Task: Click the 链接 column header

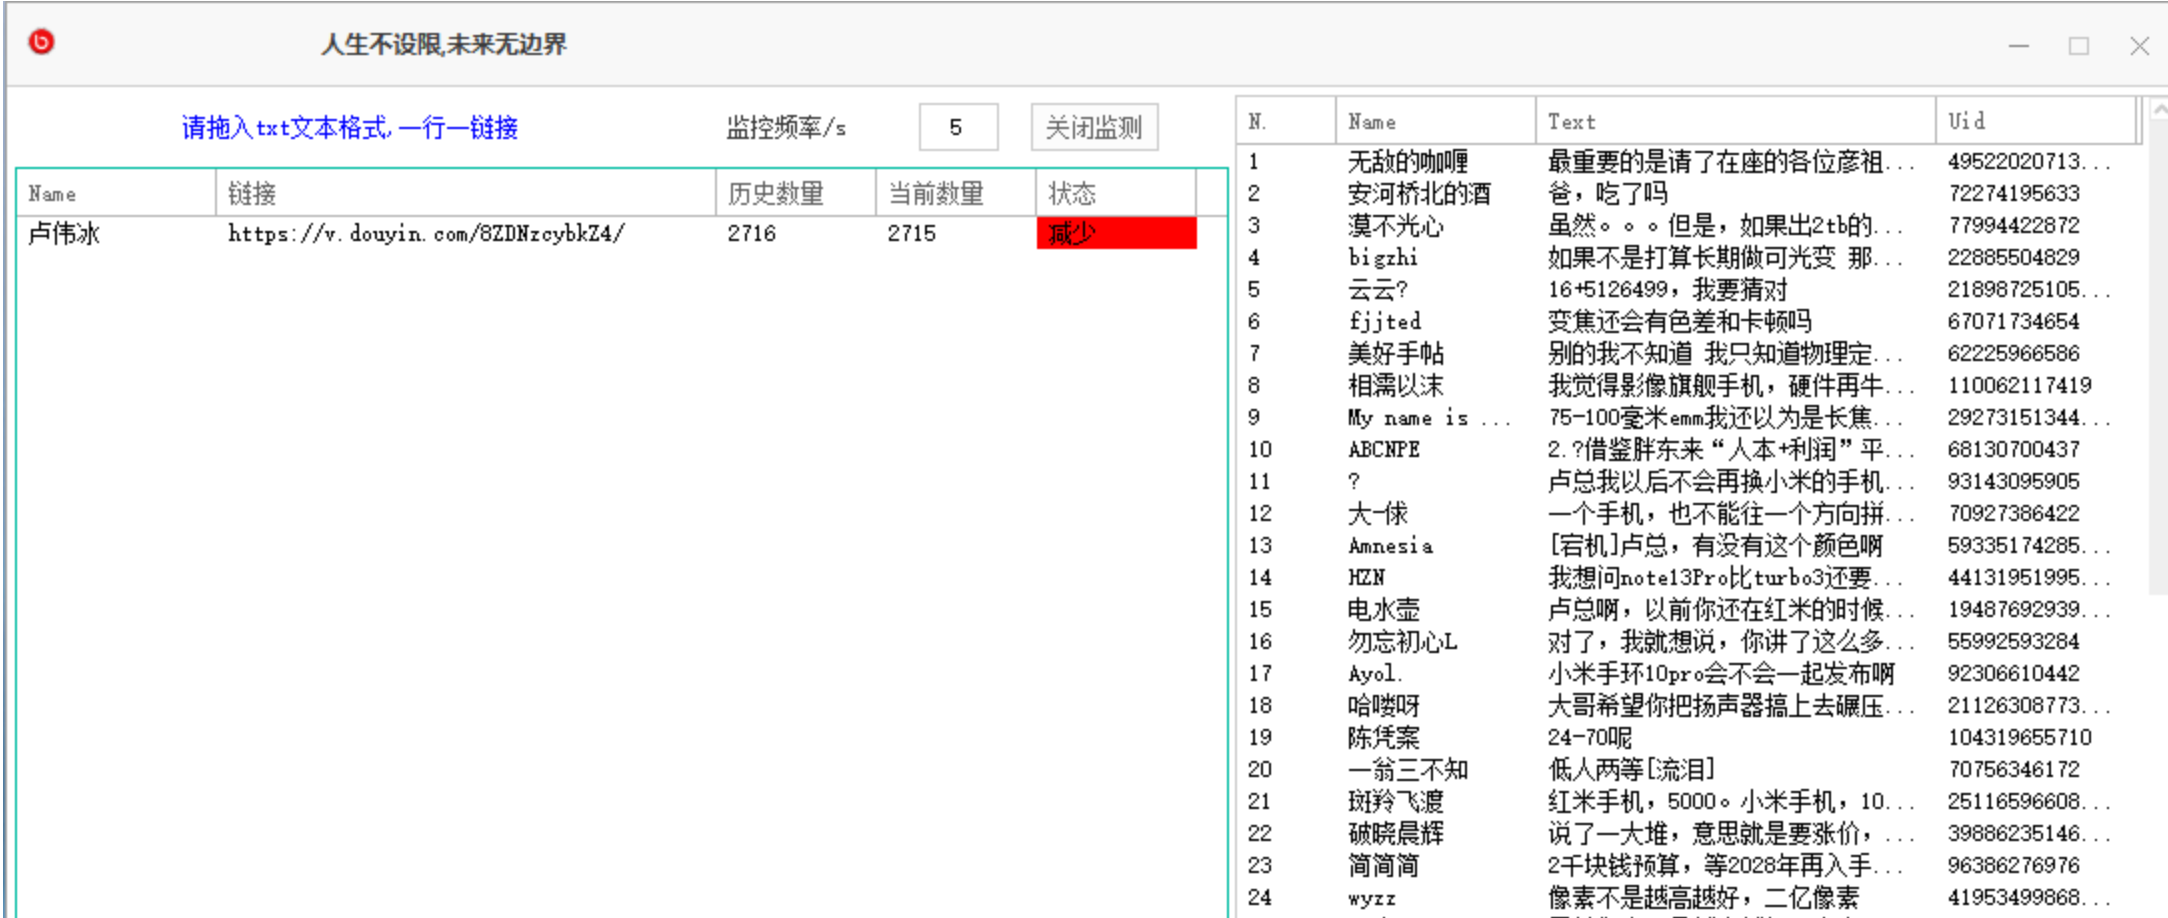Action: (x=465, y=193)
